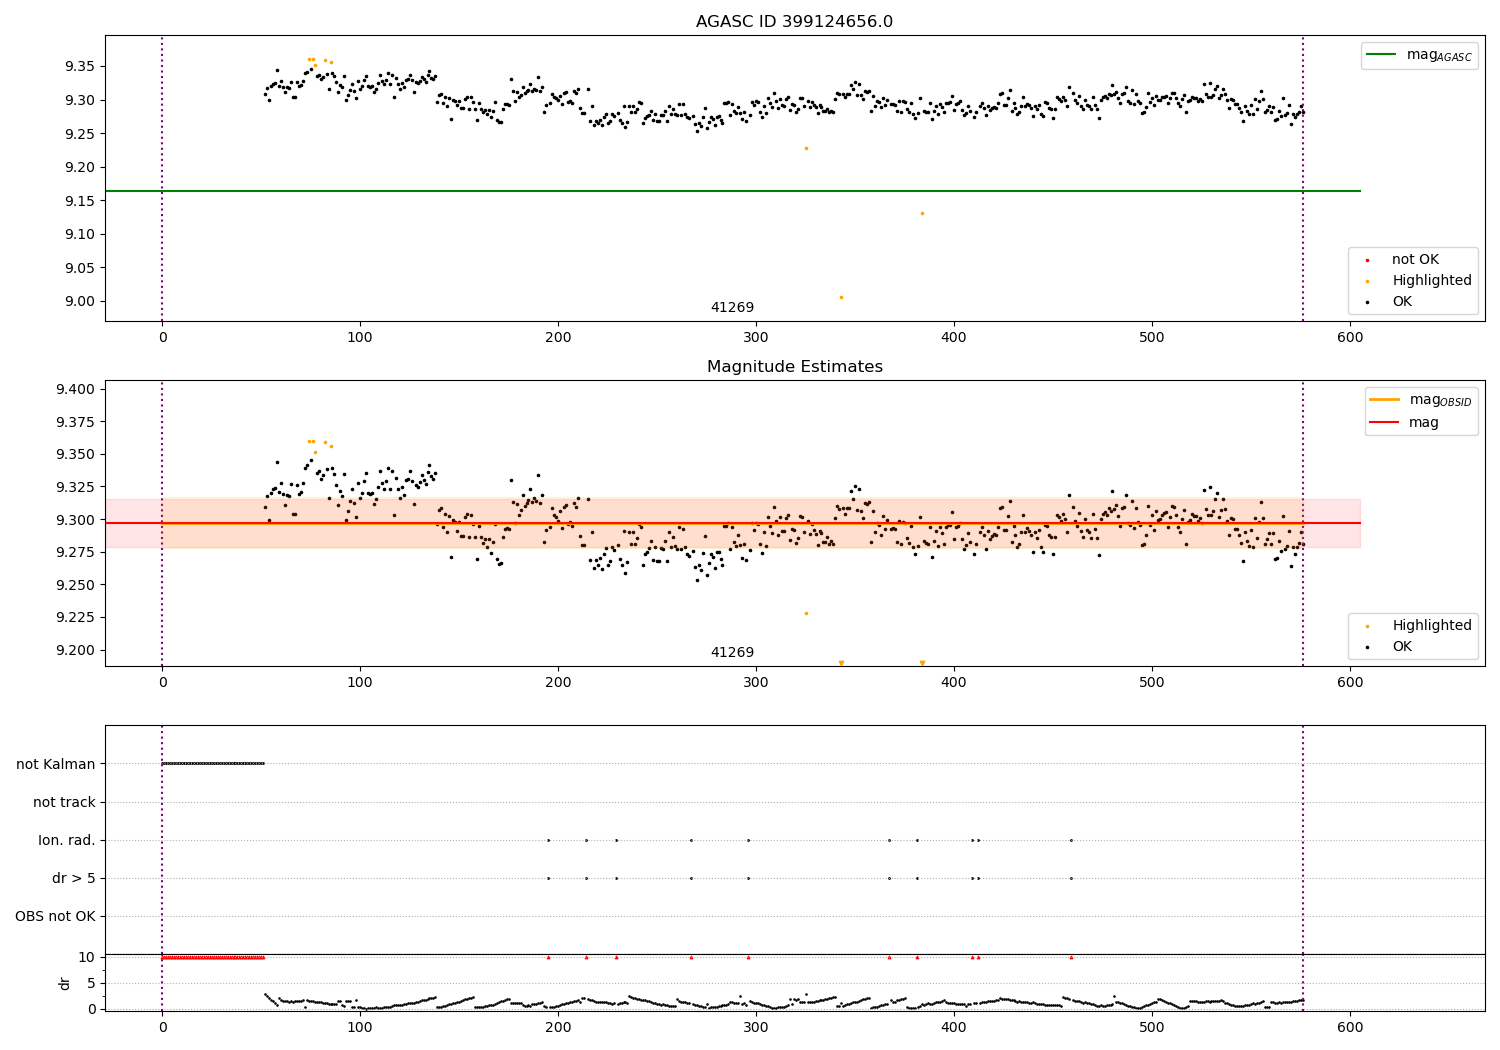Click the orange line swatch beside mag OBSID
This screenshot has height=1050, width=1500.
pos(1385,400)
